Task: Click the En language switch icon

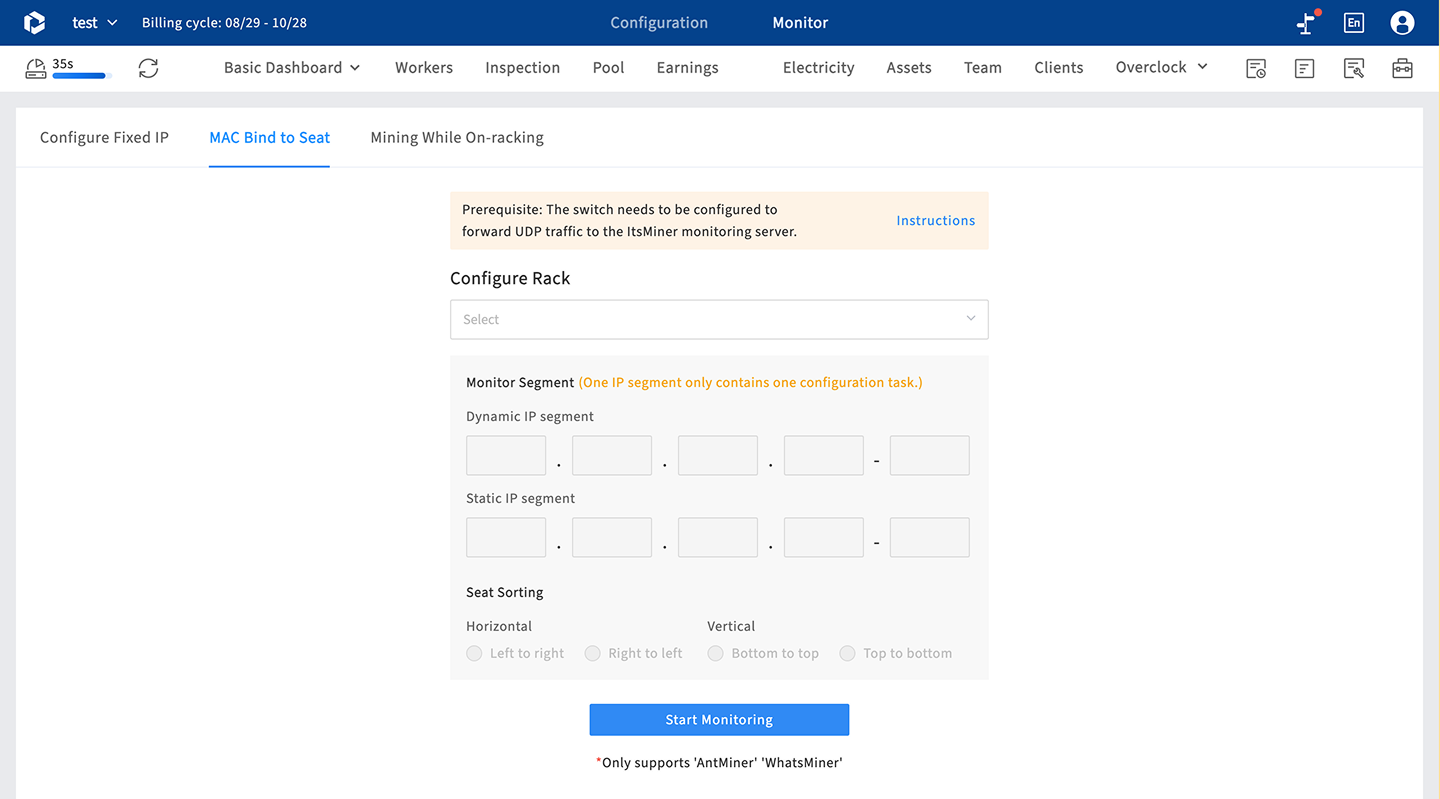Action: pyautogui.click(x=1353, y=23)
